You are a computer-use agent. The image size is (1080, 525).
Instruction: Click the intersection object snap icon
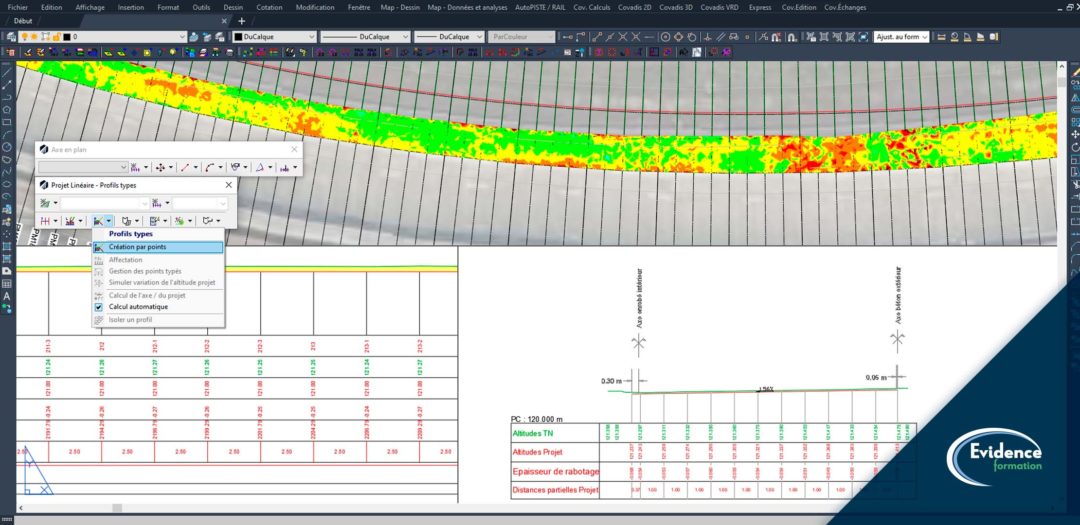(x=623, y=37)
